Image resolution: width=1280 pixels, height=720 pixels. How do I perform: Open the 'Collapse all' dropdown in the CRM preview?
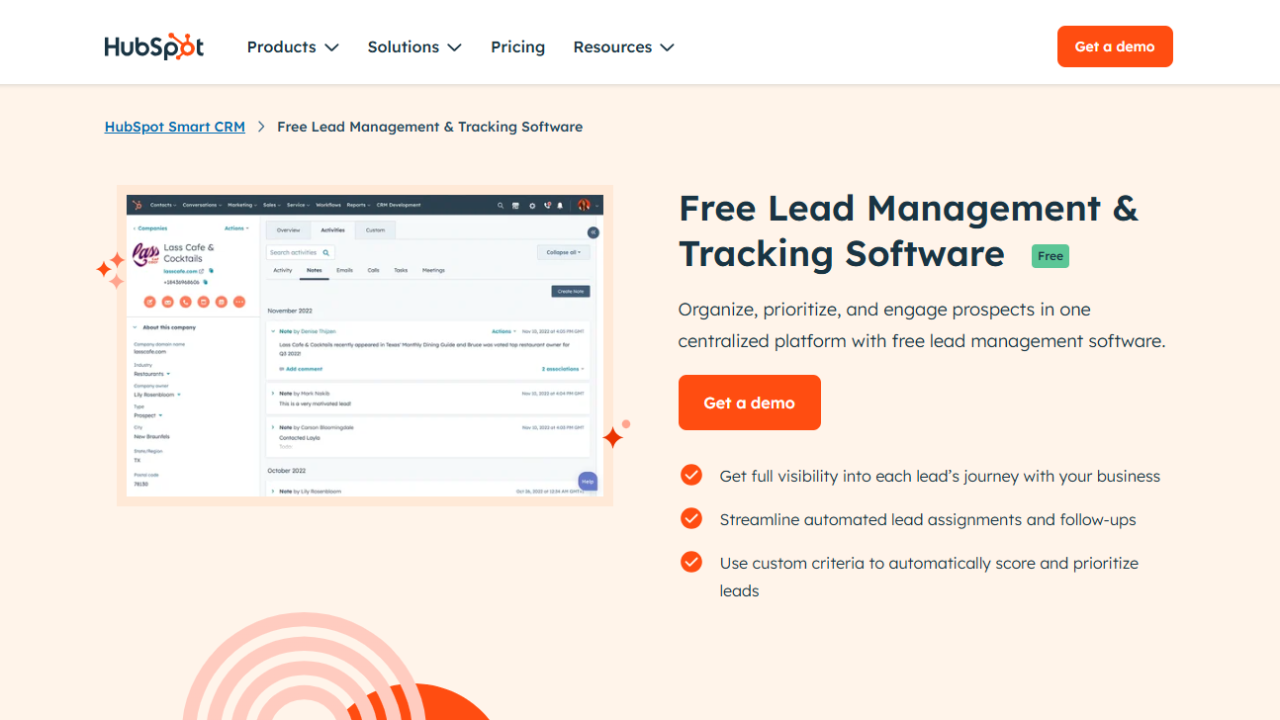563,252
